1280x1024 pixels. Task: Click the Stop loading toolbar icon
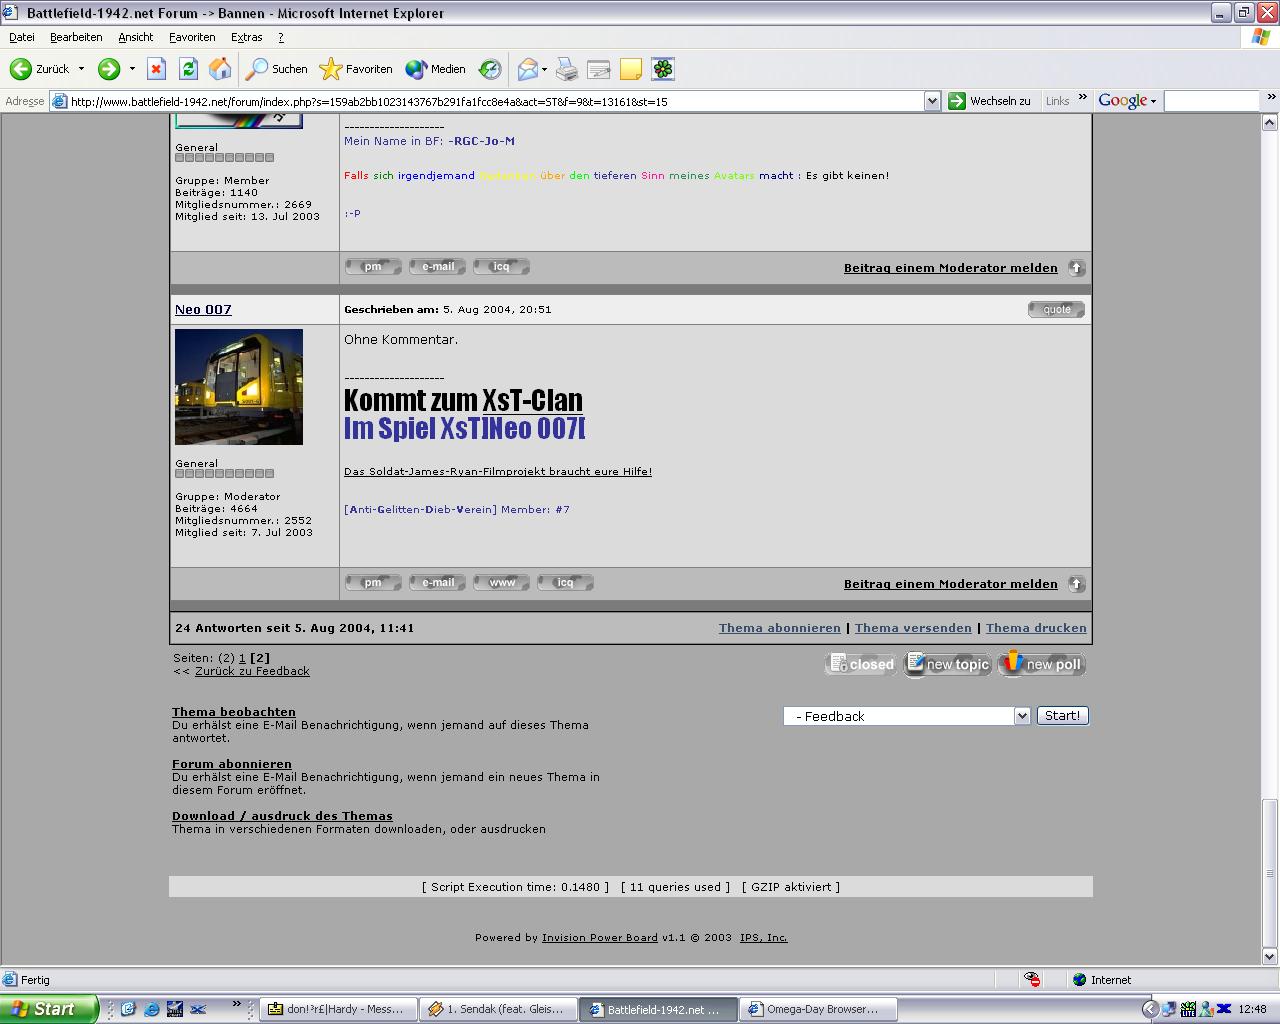(156, 69)
